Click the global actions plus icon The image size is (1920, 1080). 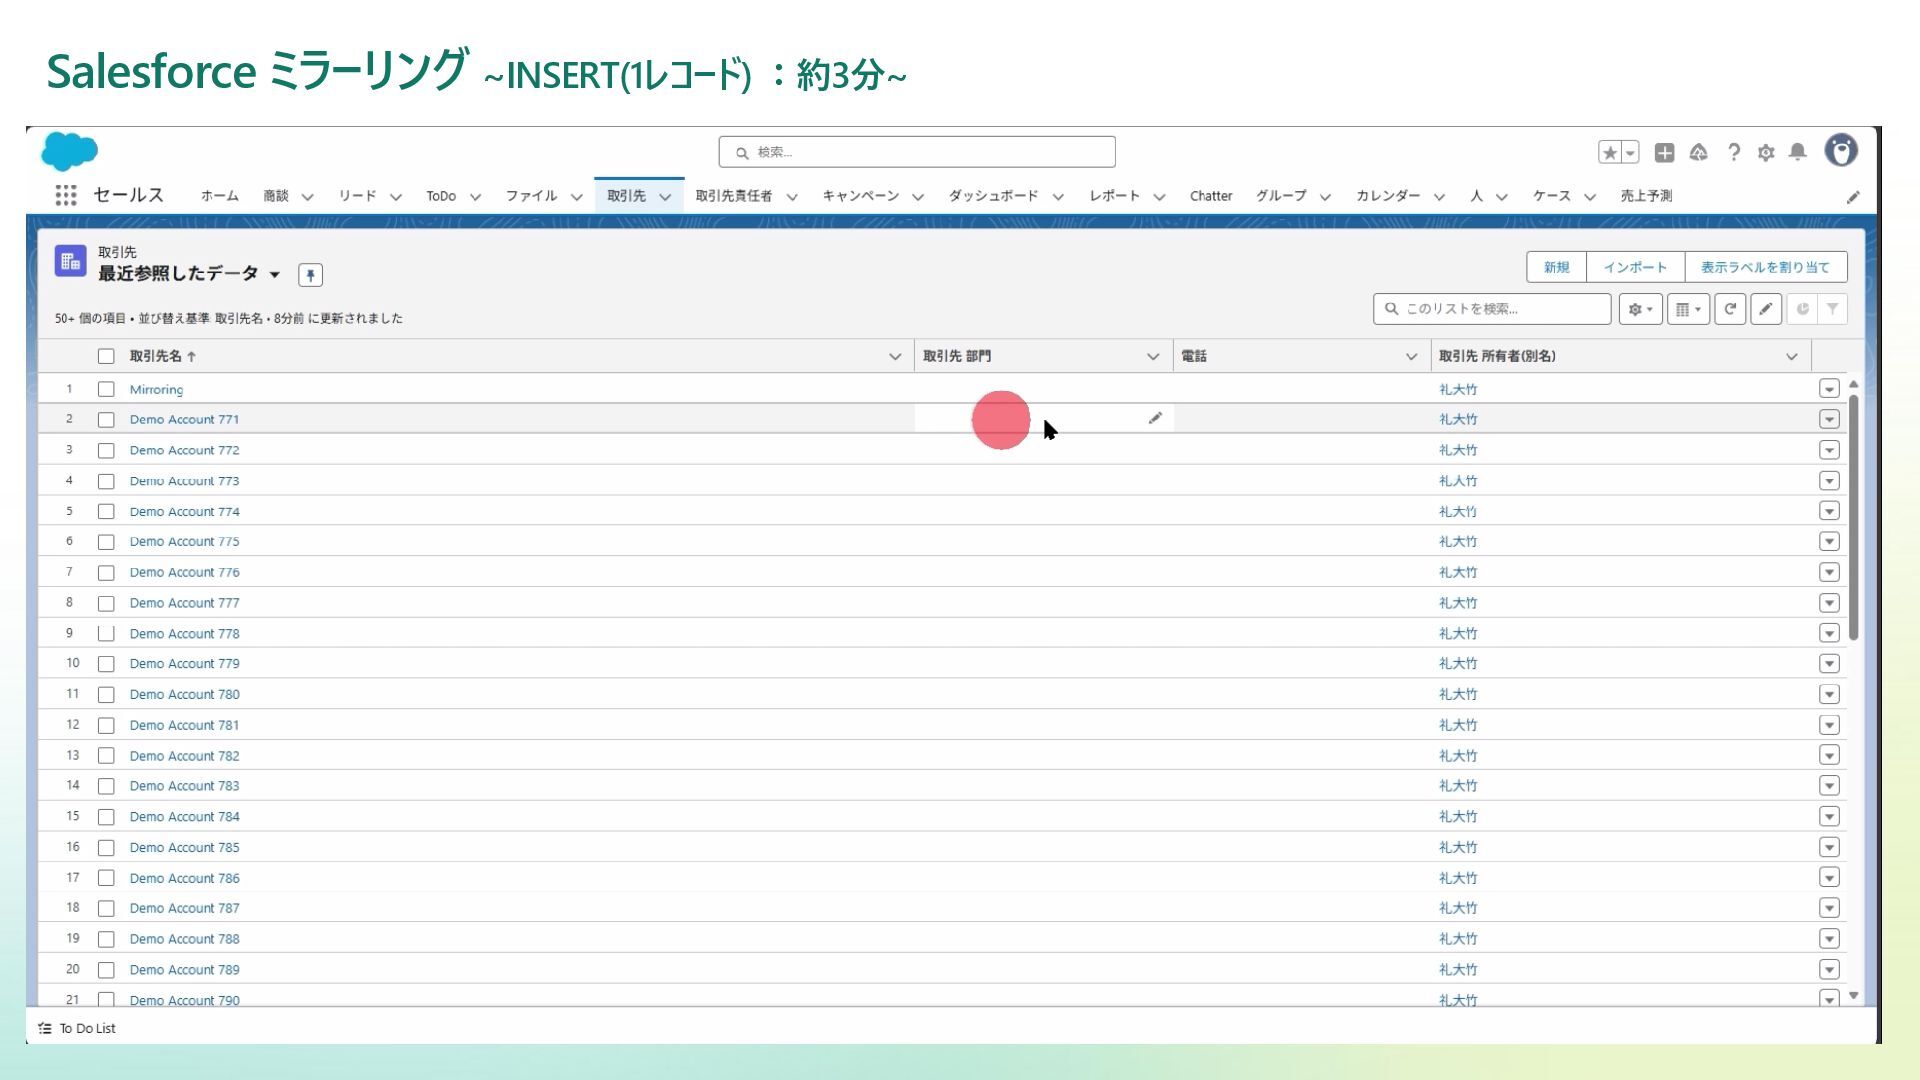pos(1664,152)
